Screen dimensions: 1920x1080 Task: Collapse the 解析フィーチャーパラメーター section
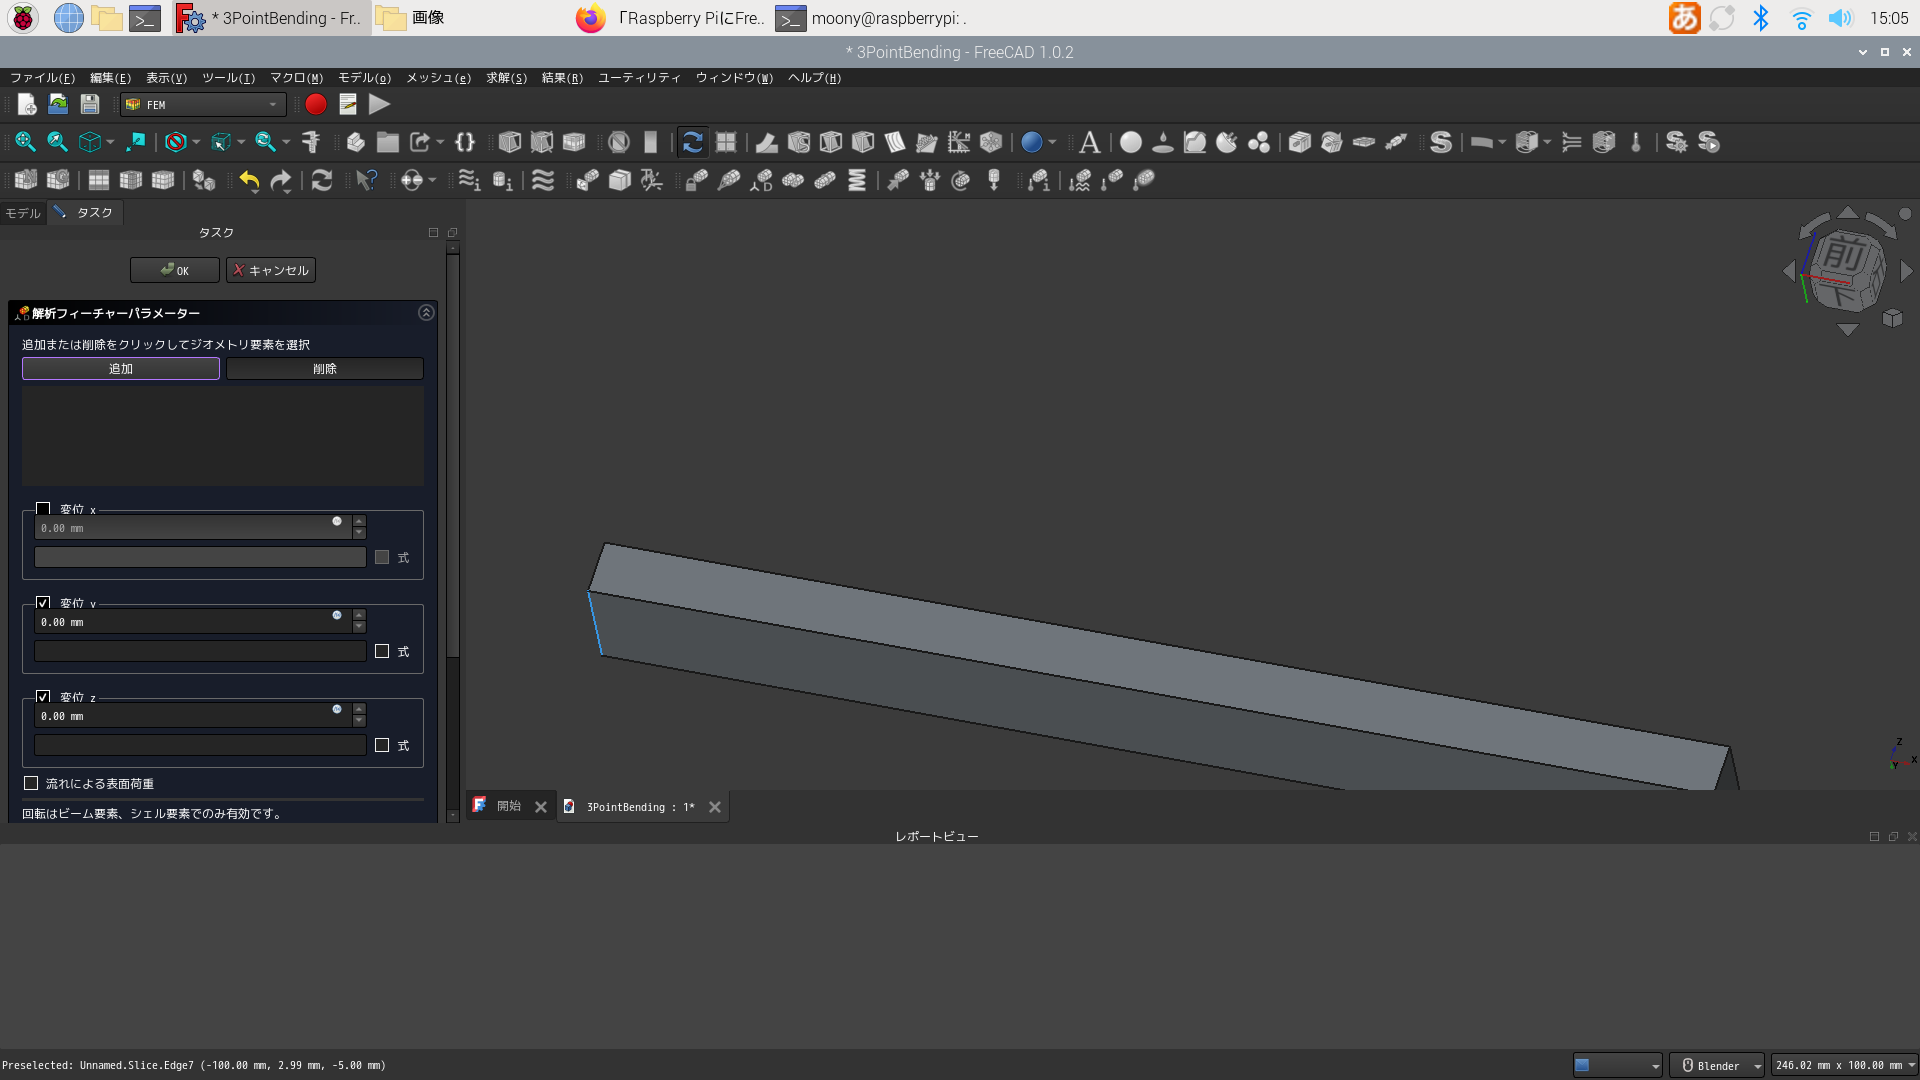tap(426, 313)
